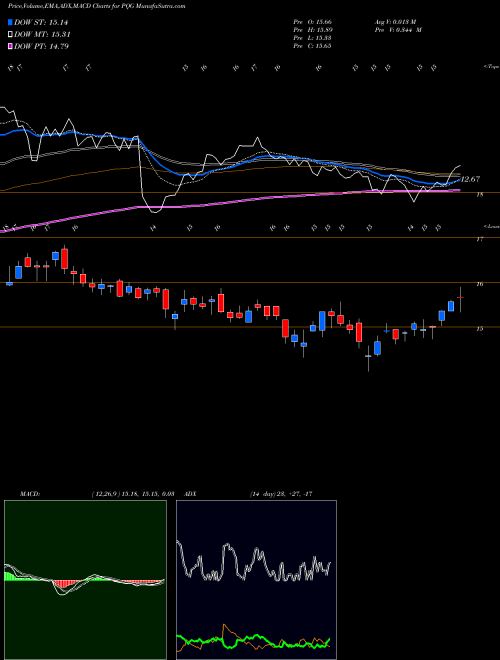Click the MACD (12,26,9) values text
The width and height of the screenshot is (500, 660).
tap(133, 494)
